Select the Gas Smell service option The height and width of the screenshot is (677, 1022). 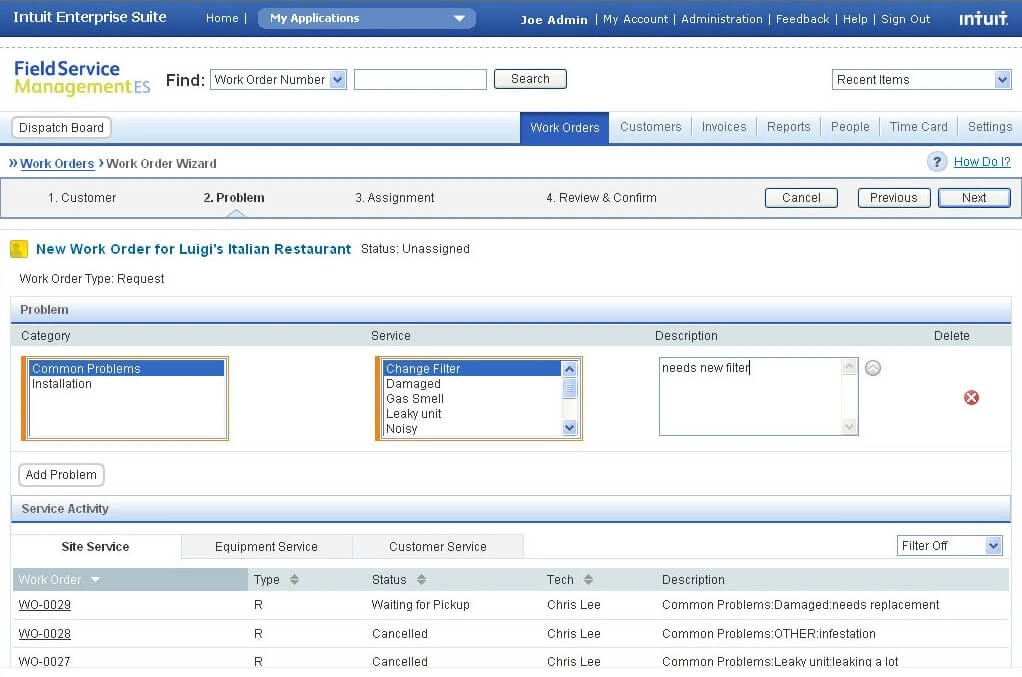[x=472, y=399]
